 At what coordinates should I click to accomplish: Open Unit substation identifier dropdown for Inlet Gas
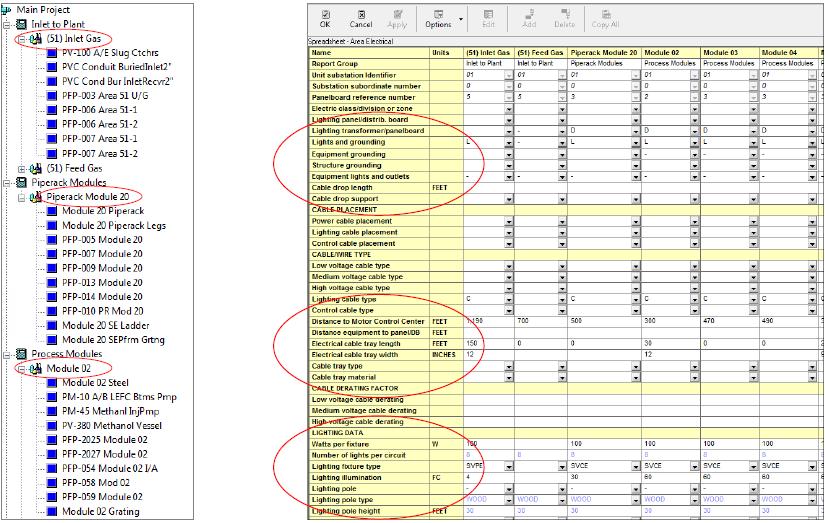tap(509, 75)
